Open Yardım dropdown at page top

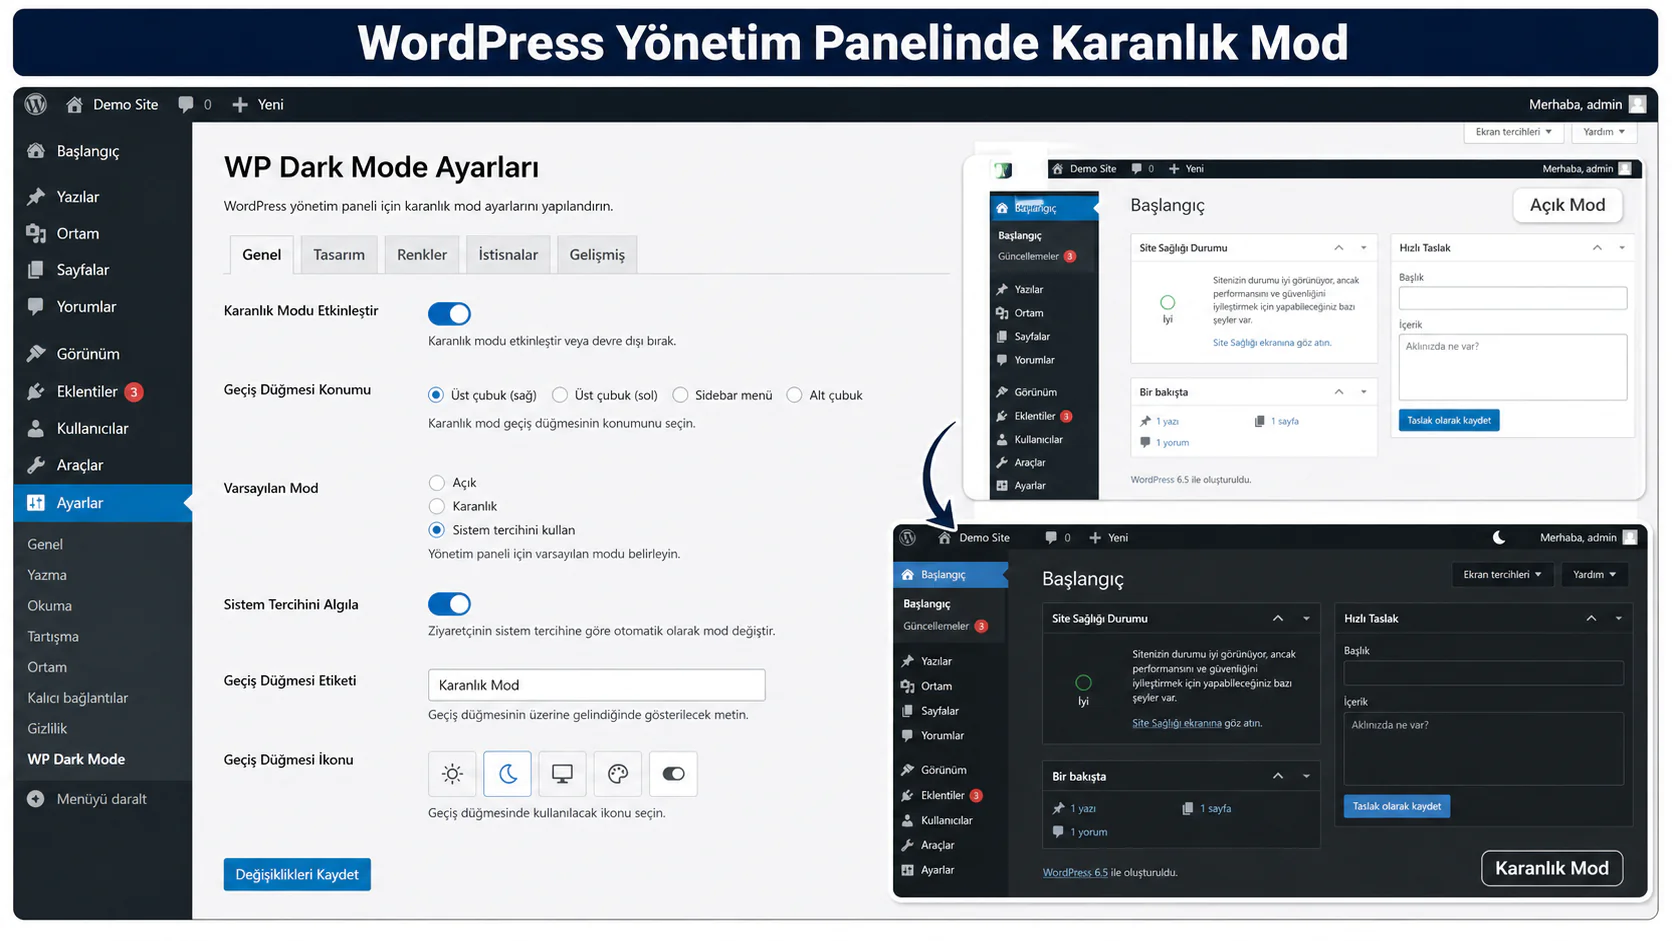pyautogui.click(x=1604, y=132)
